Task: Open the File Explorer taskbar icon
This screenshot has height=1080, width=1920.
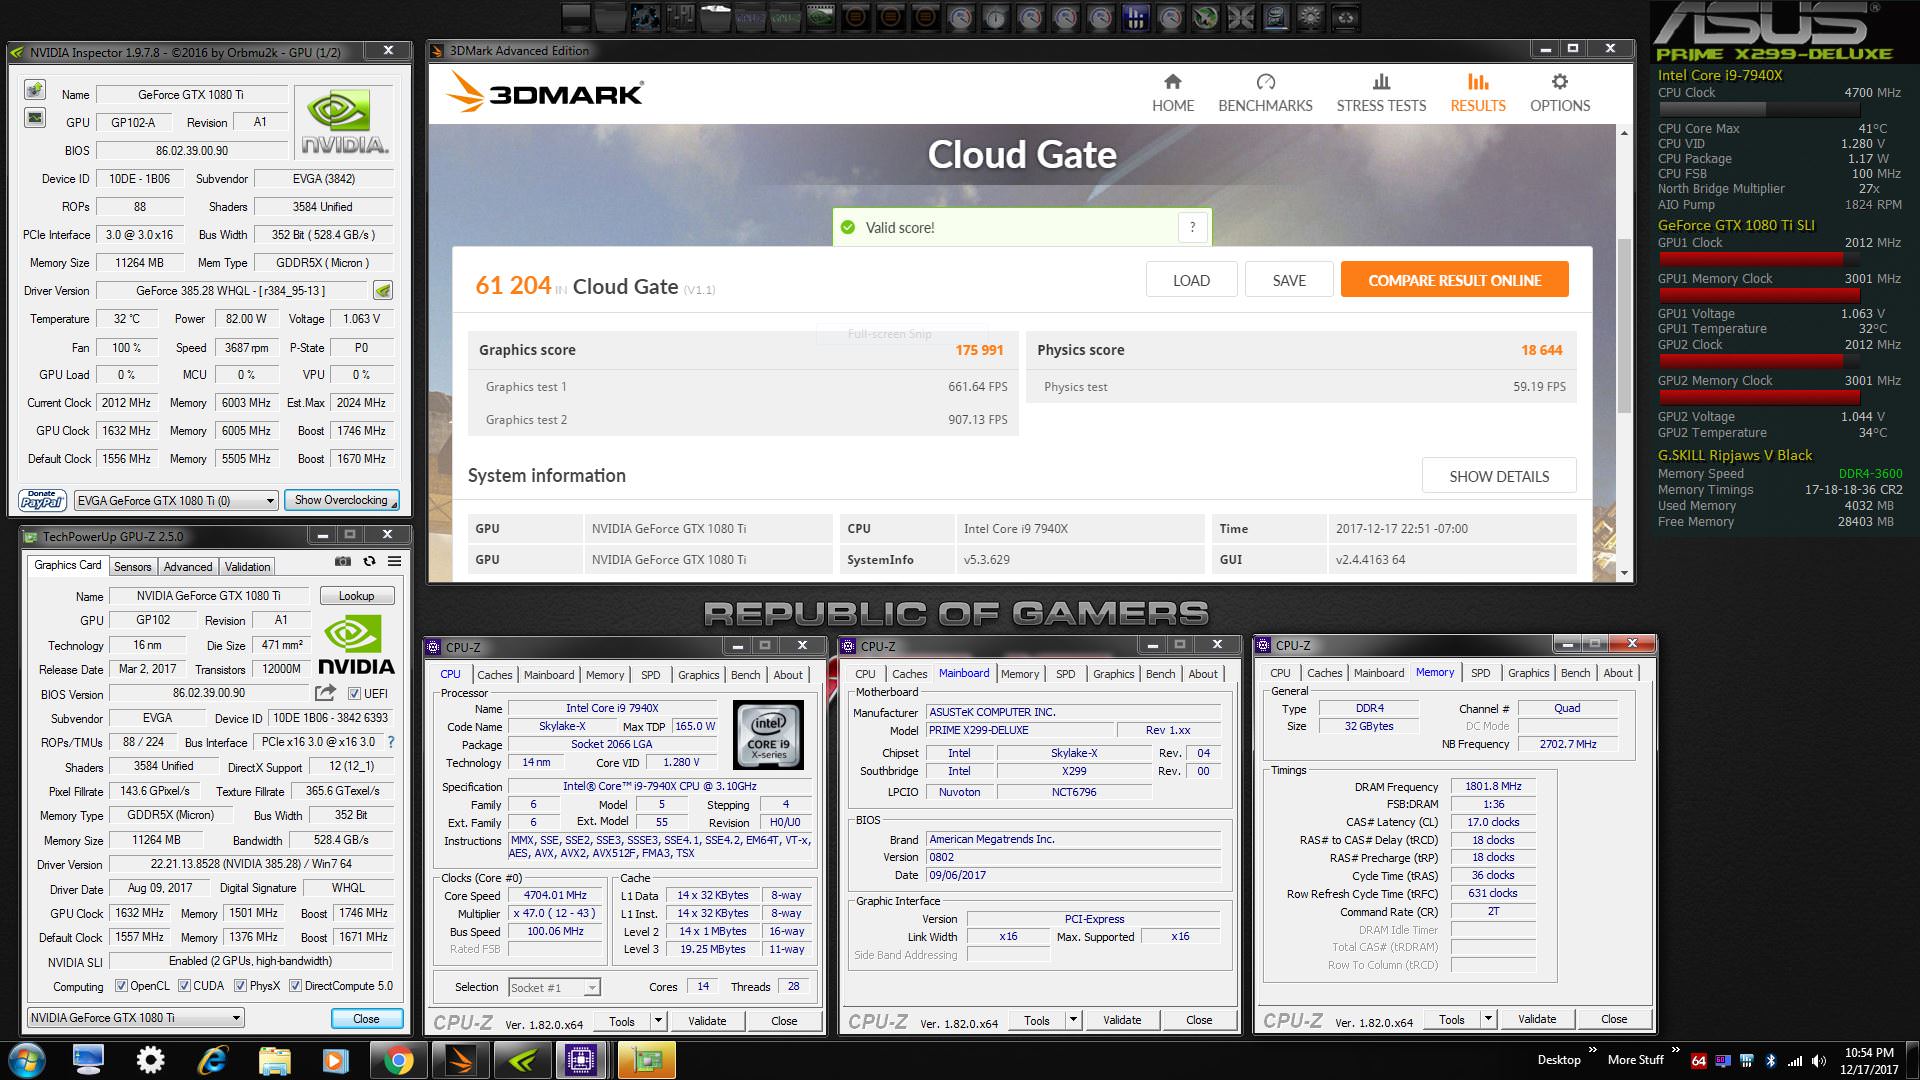Action: pos(273,1060)
